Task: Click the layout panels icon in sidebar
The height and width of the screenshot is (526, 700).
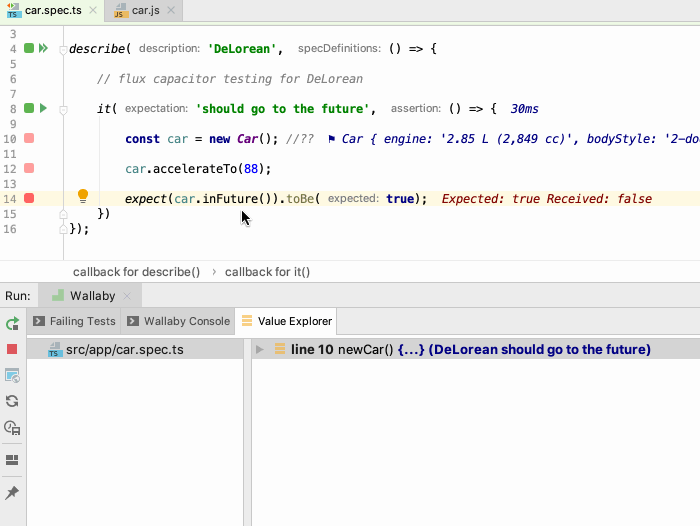Action: 12,460
